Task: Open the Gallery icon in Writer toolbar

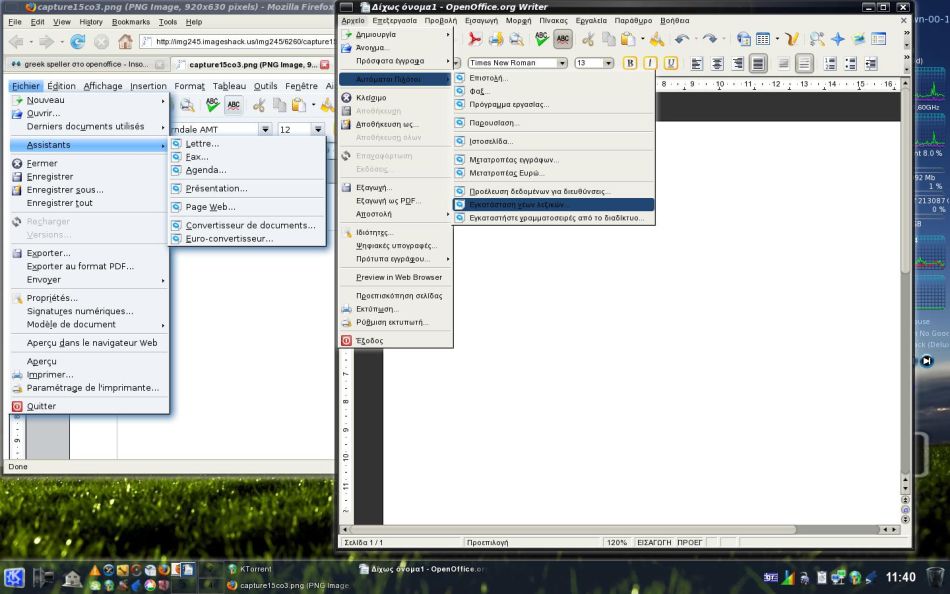Action: click(x=859, y=39)
